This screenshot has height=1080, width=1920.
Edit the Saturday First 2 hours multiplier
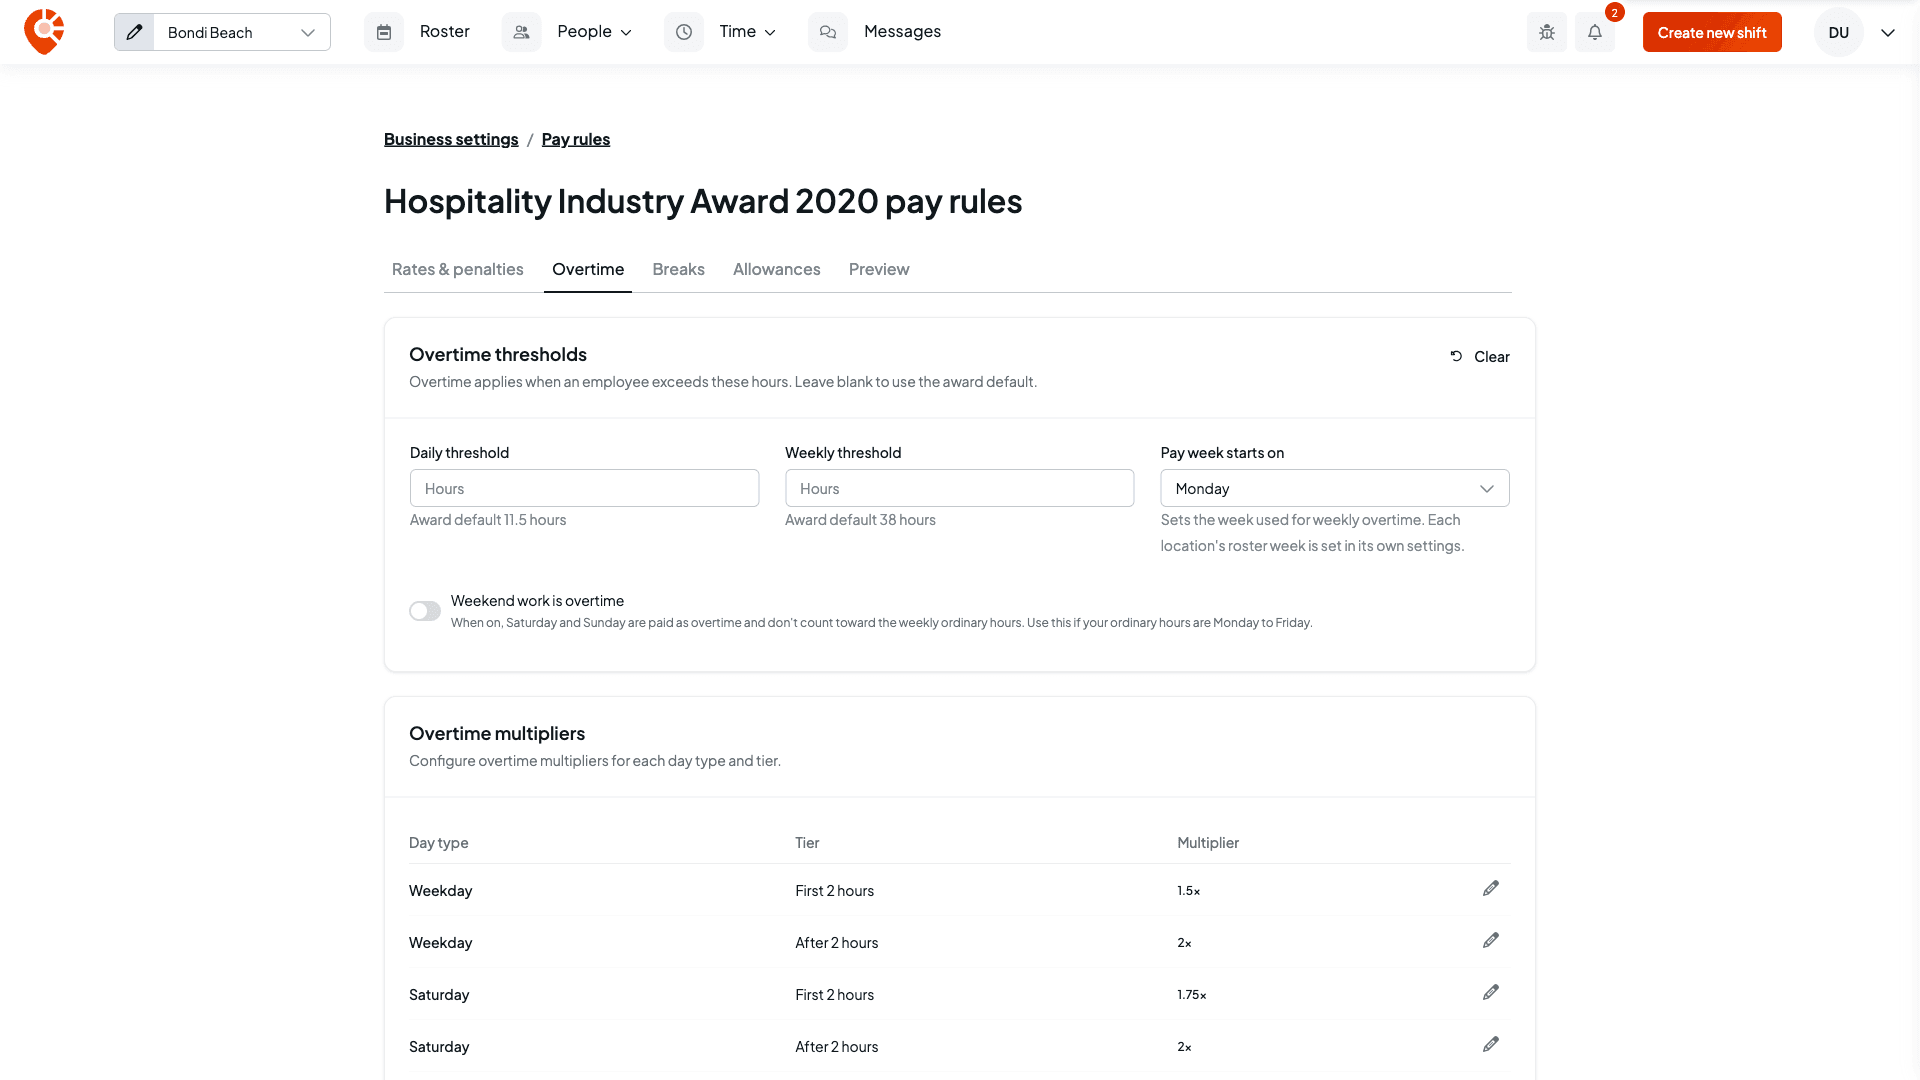(1491, 993)
